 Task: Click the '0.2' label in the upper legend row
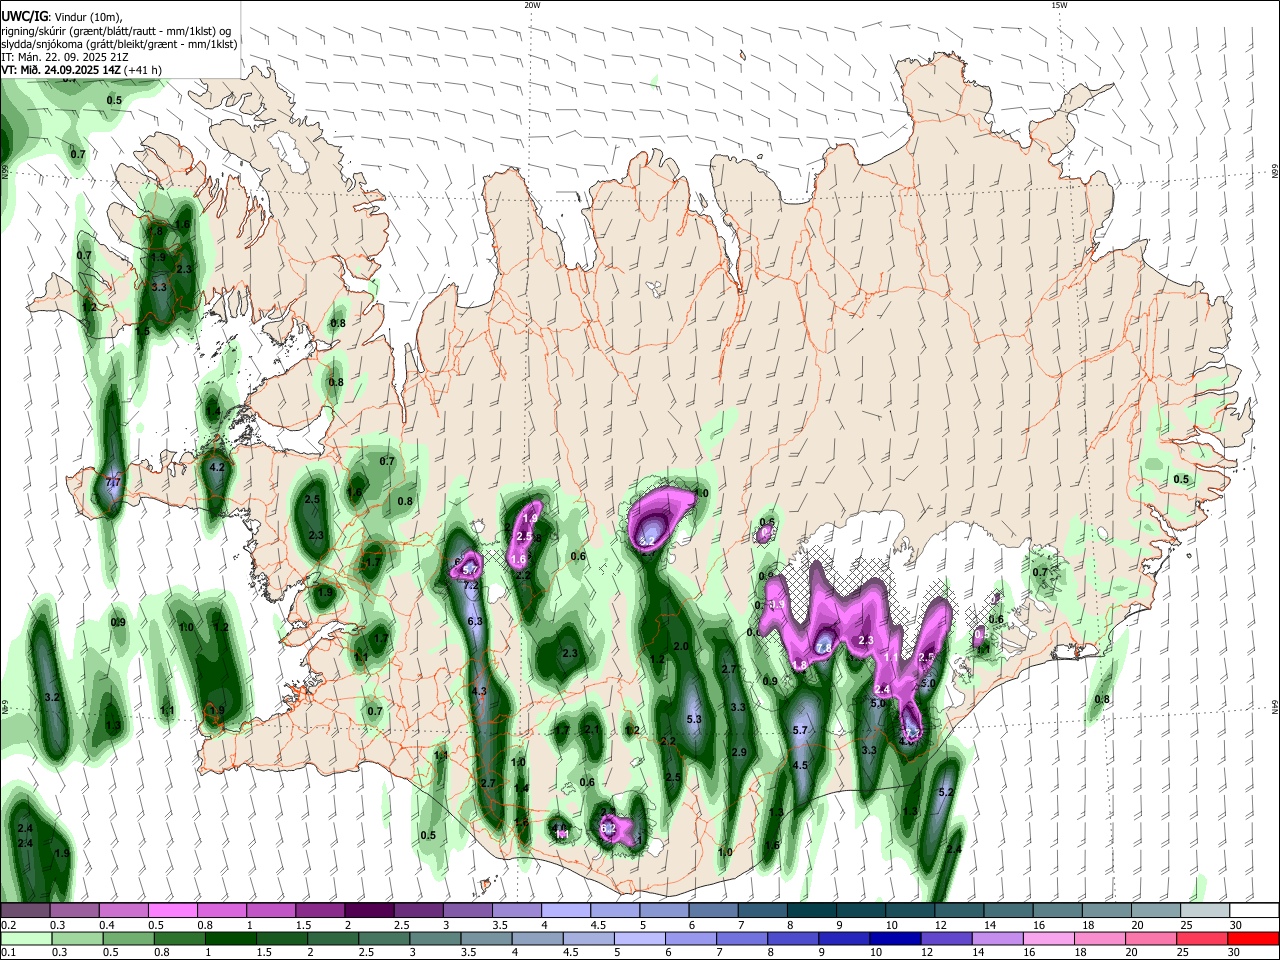tap(8, 925)
